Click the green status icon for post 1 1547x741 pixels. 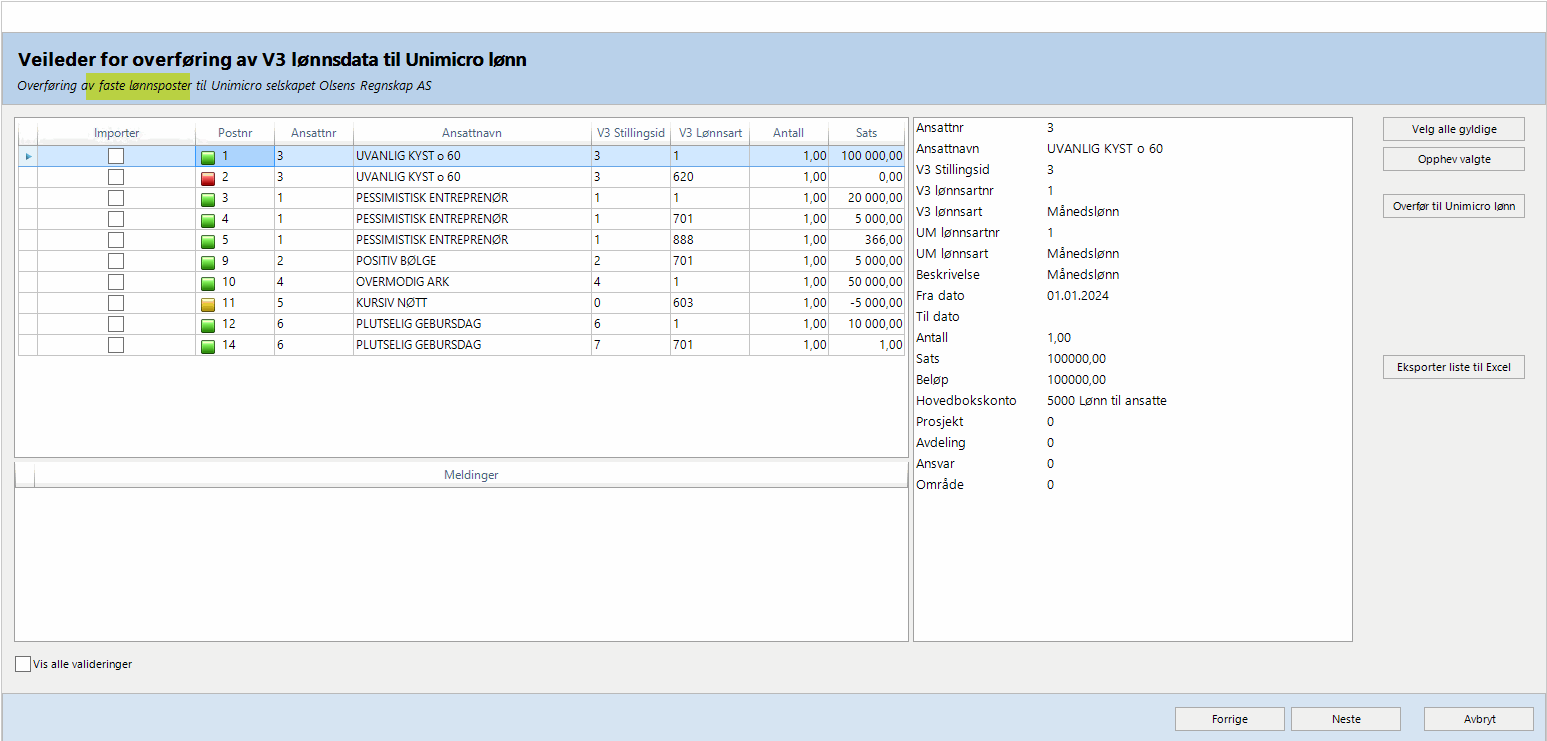(x=208, y=157)
